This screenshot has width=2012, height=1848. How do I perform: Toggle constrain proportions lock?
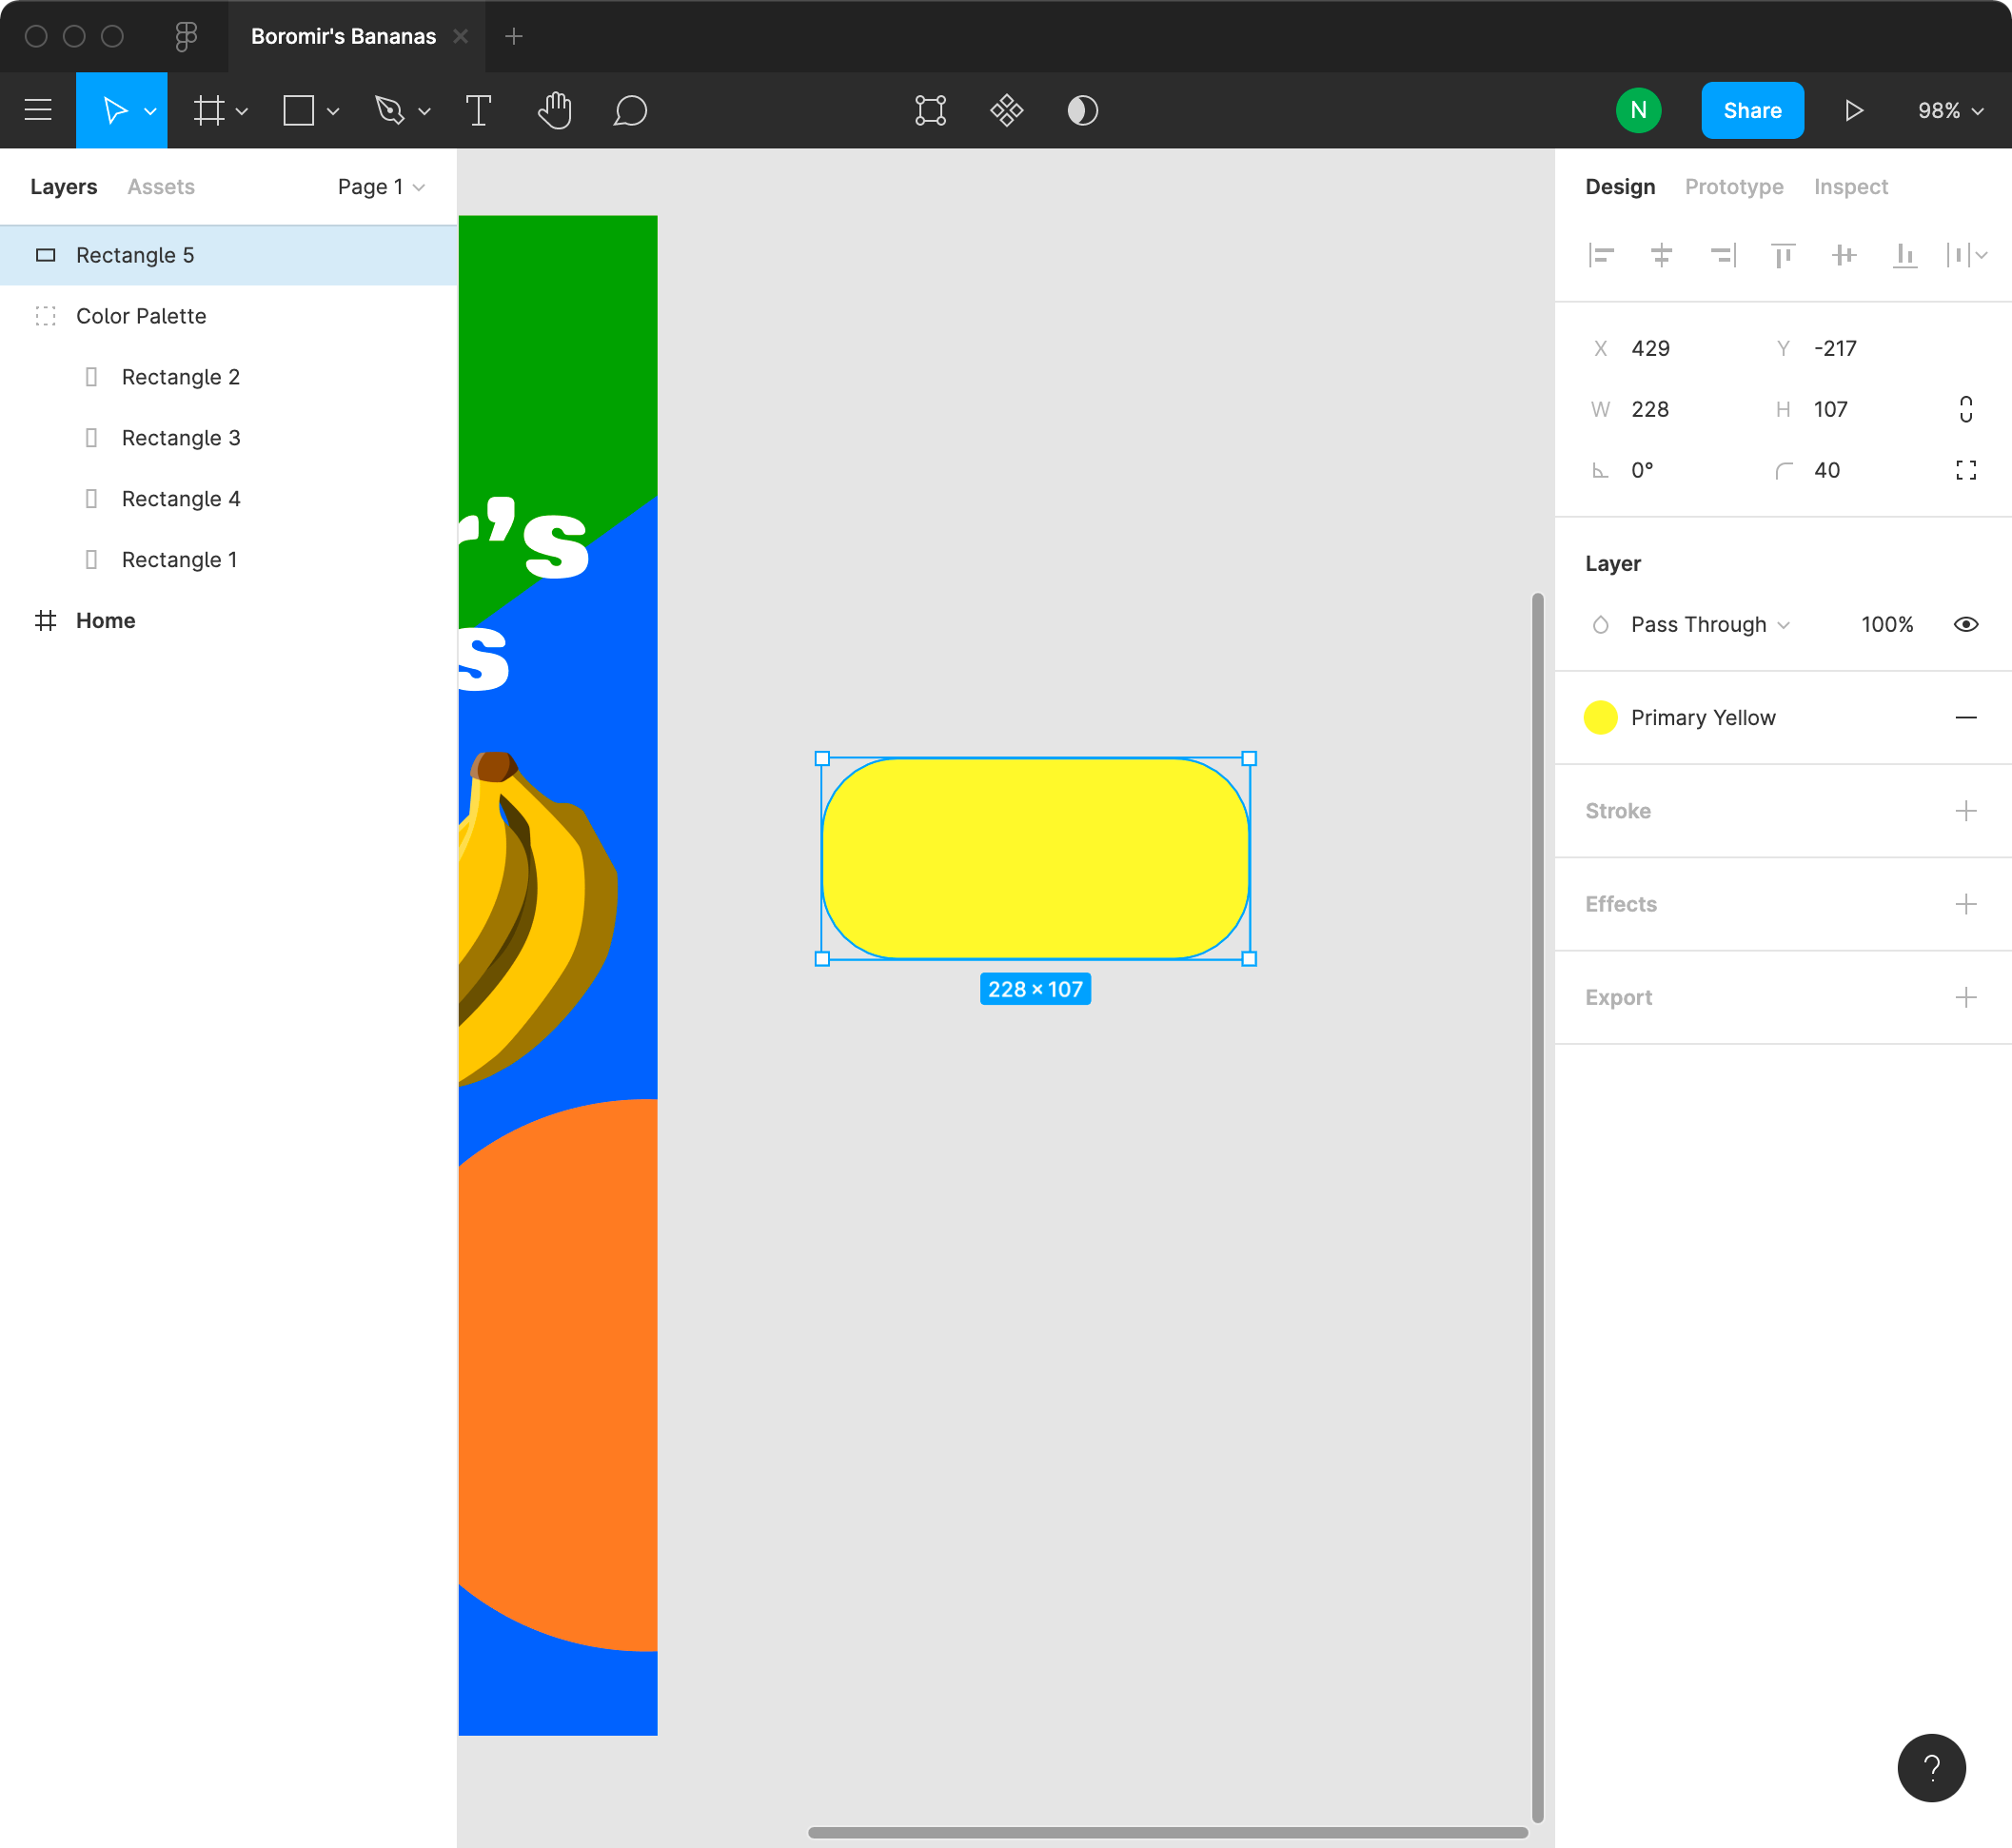tap(1965, 409)
